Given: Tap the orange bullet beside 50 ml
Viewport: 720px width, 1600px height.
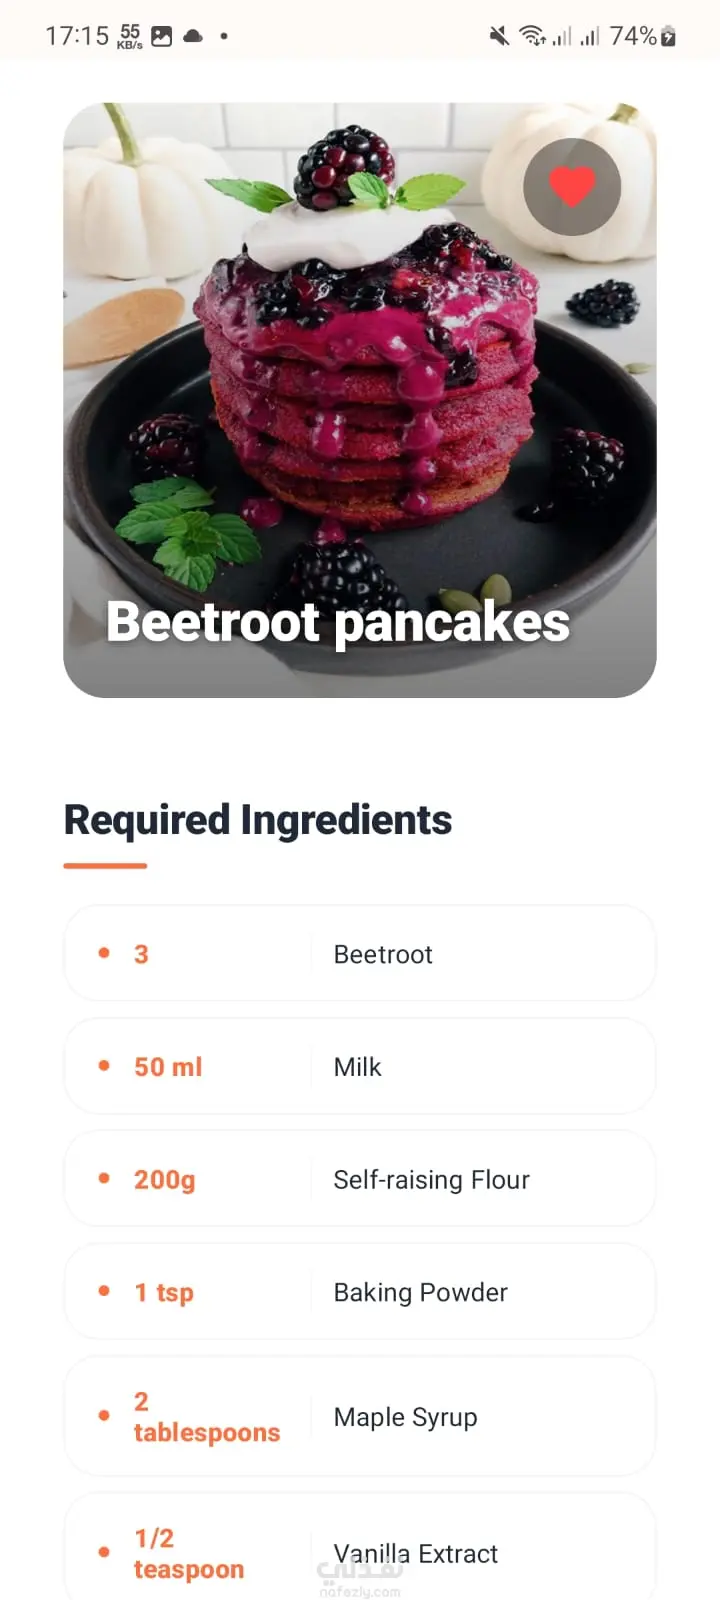Looking at the screenshot, I should pyautogui.click(x=104, y=1066).
